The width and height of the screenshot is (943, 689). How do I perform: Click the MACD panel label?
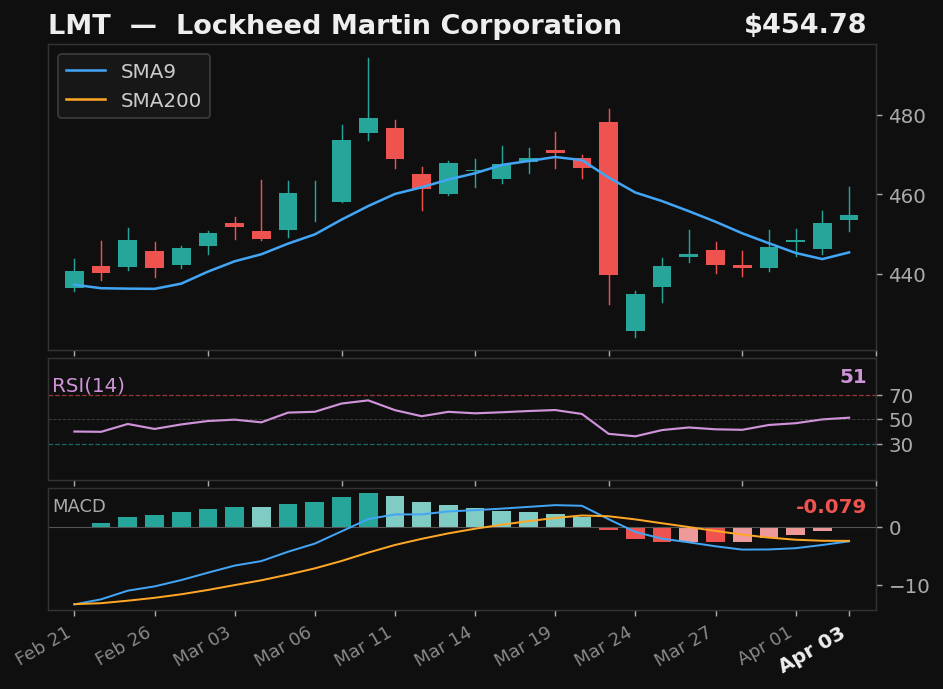click(79, 506)
